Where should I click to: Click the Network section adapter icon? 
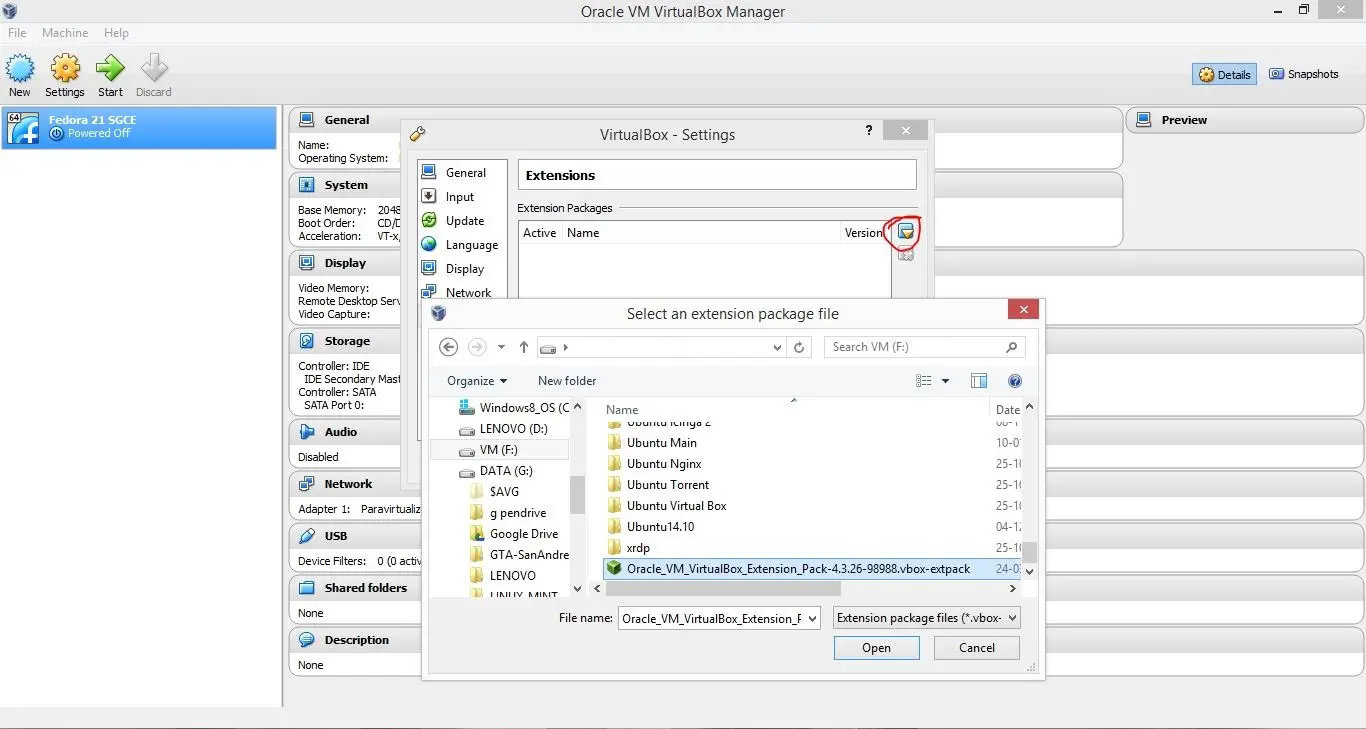(x=307, y=484)
